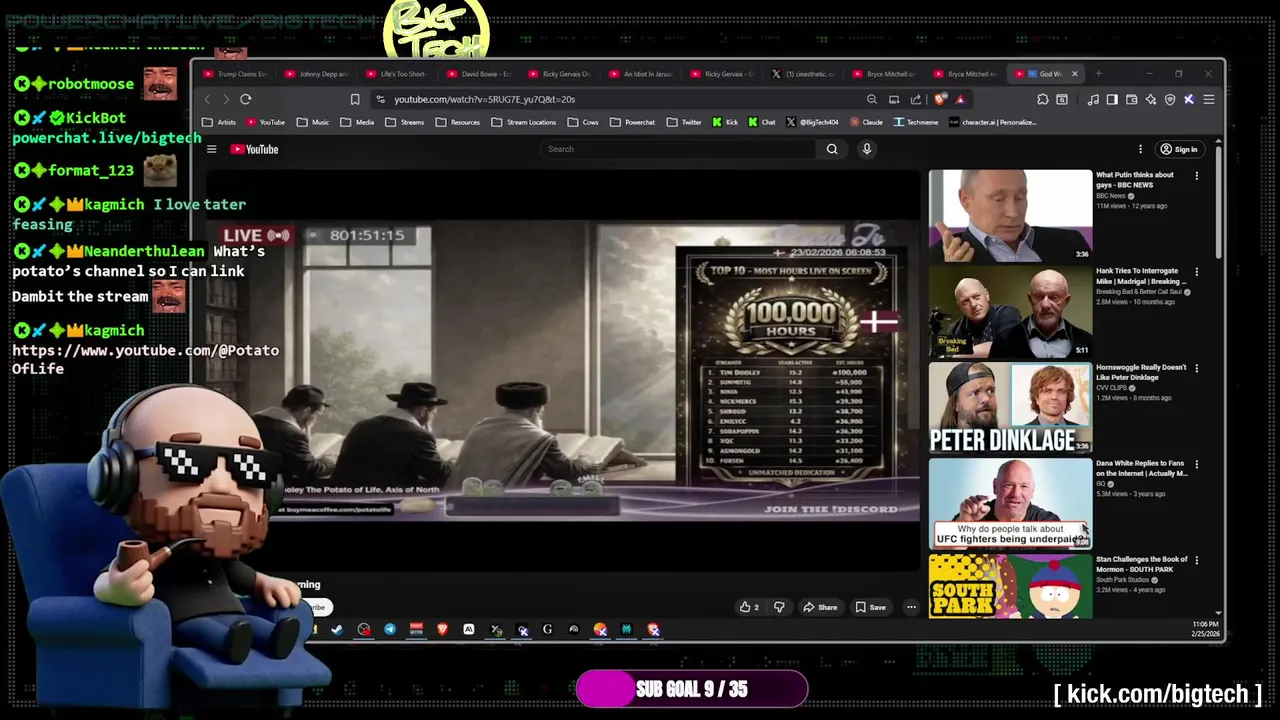Click the address bar URL youtube.com/watch

coord(484,99)
